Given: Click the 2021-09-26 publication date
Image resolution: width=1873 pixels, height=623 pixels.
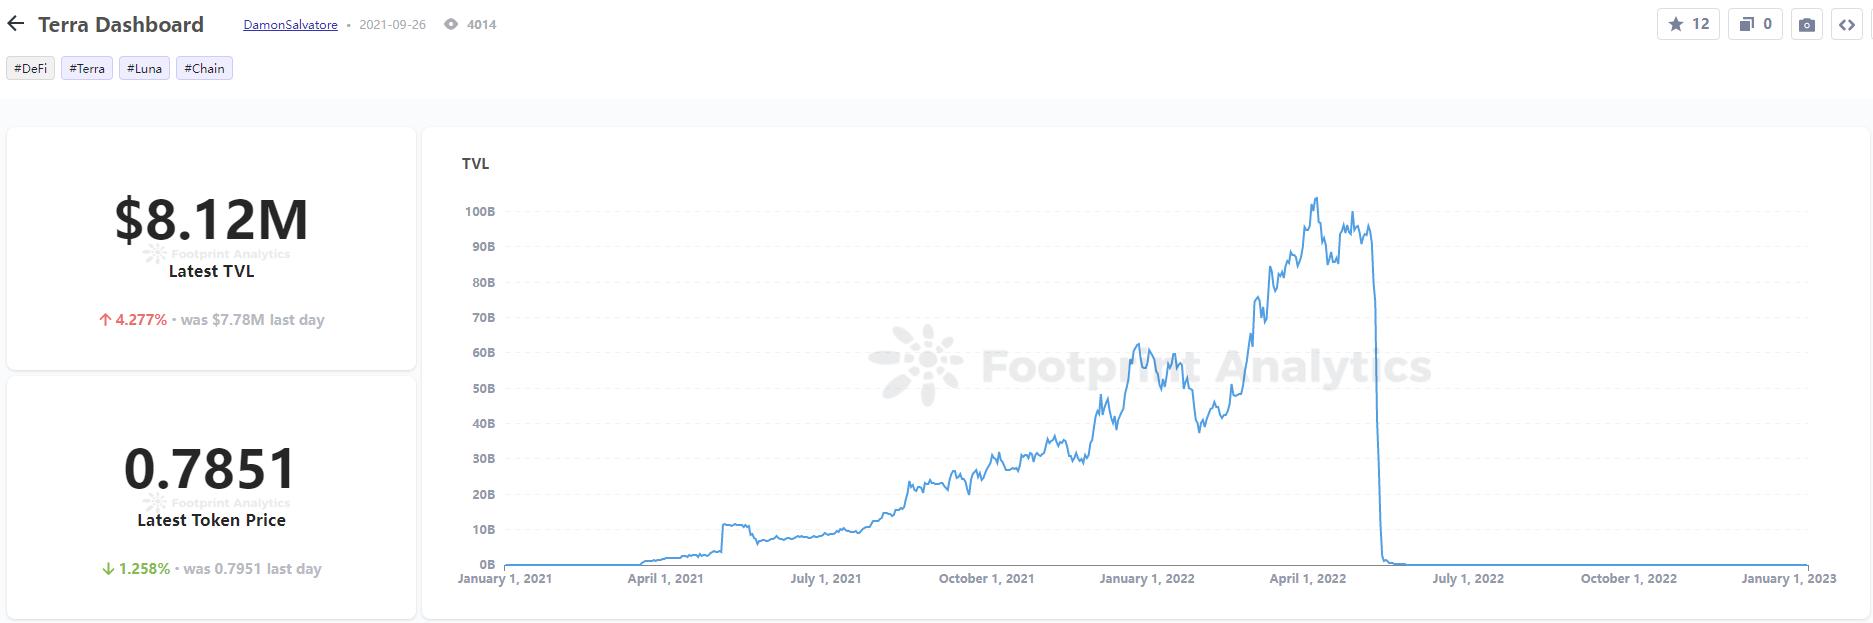Looking at the screenshot, I should coord(392,24).
